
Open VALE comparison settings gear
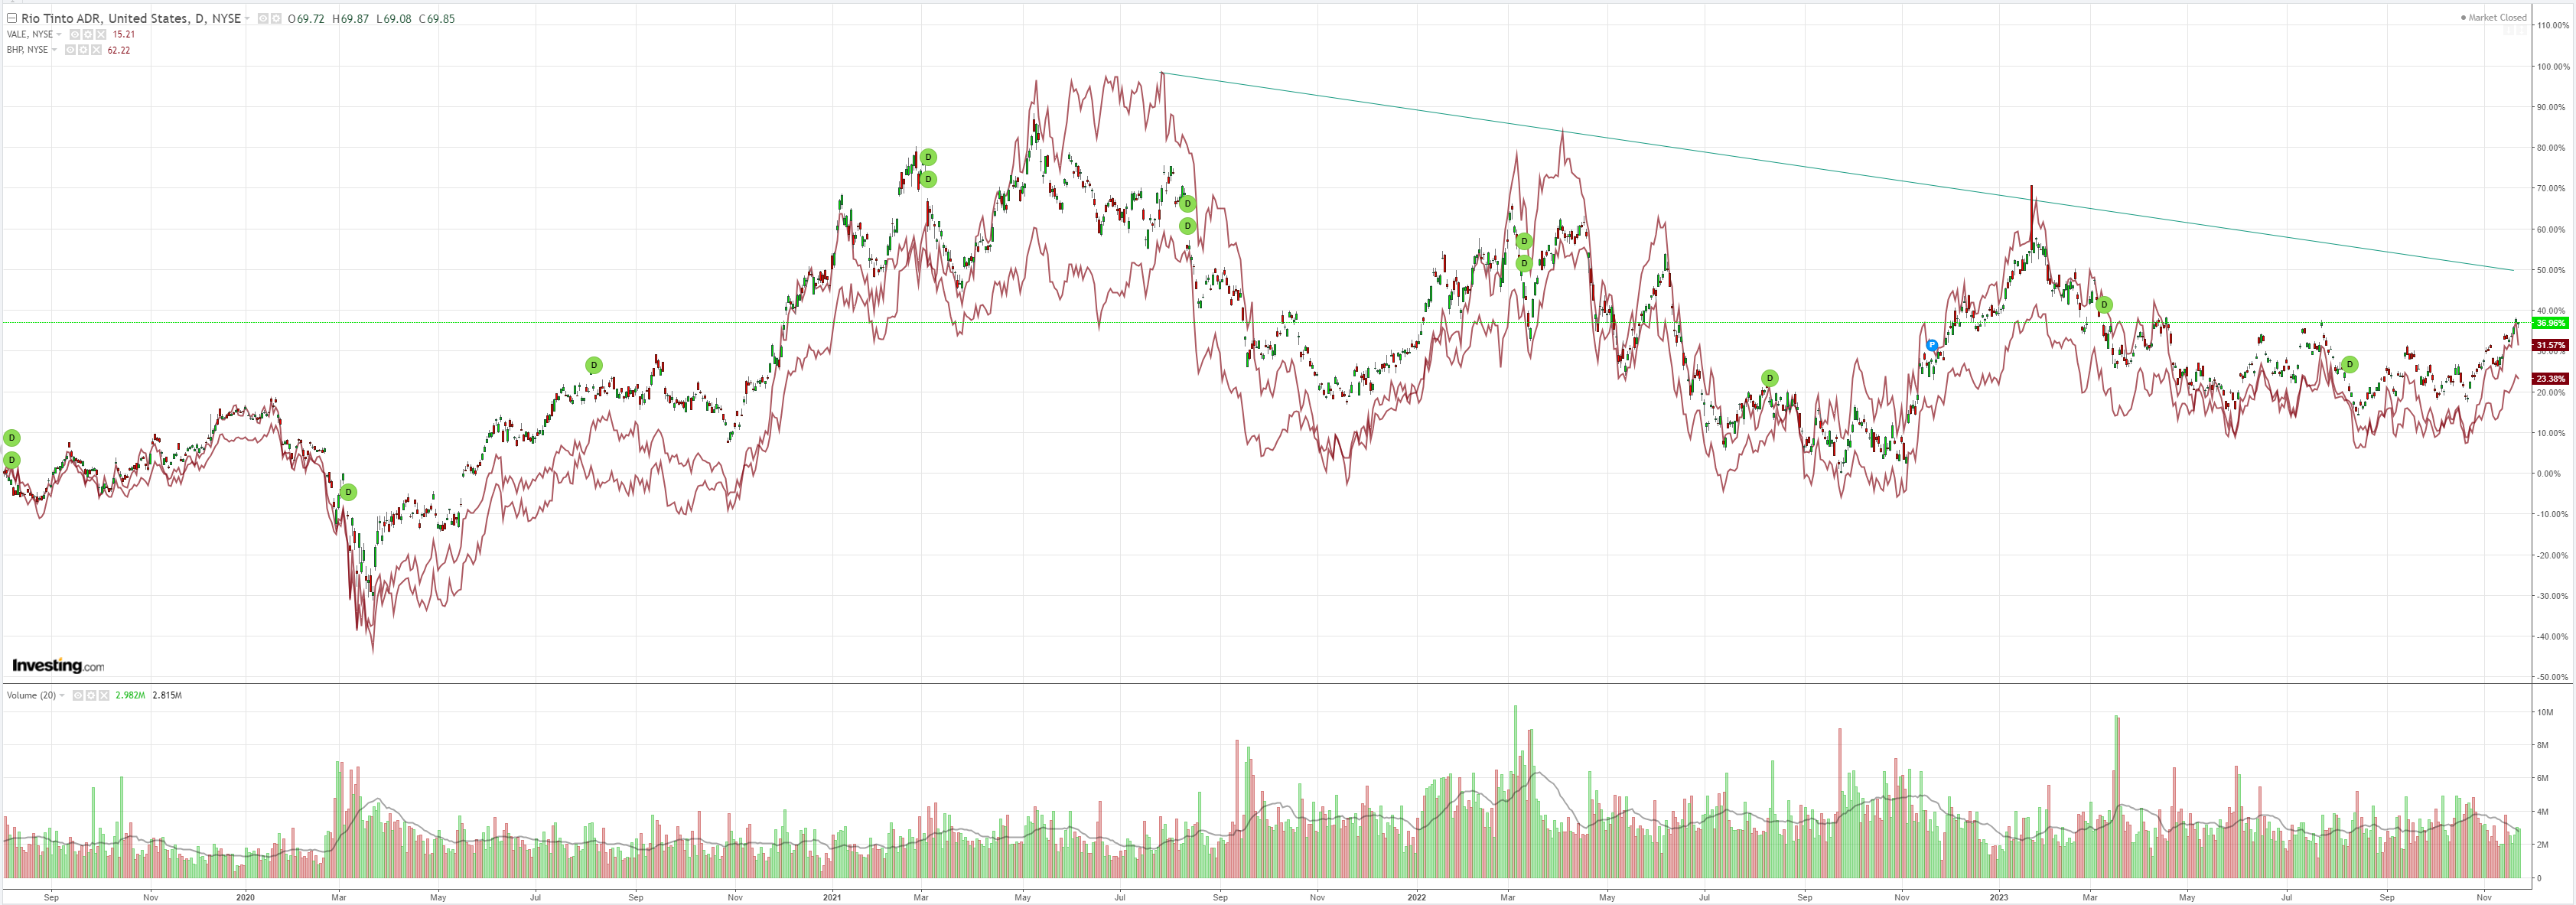pyautogui.click(x=88, y=34)
